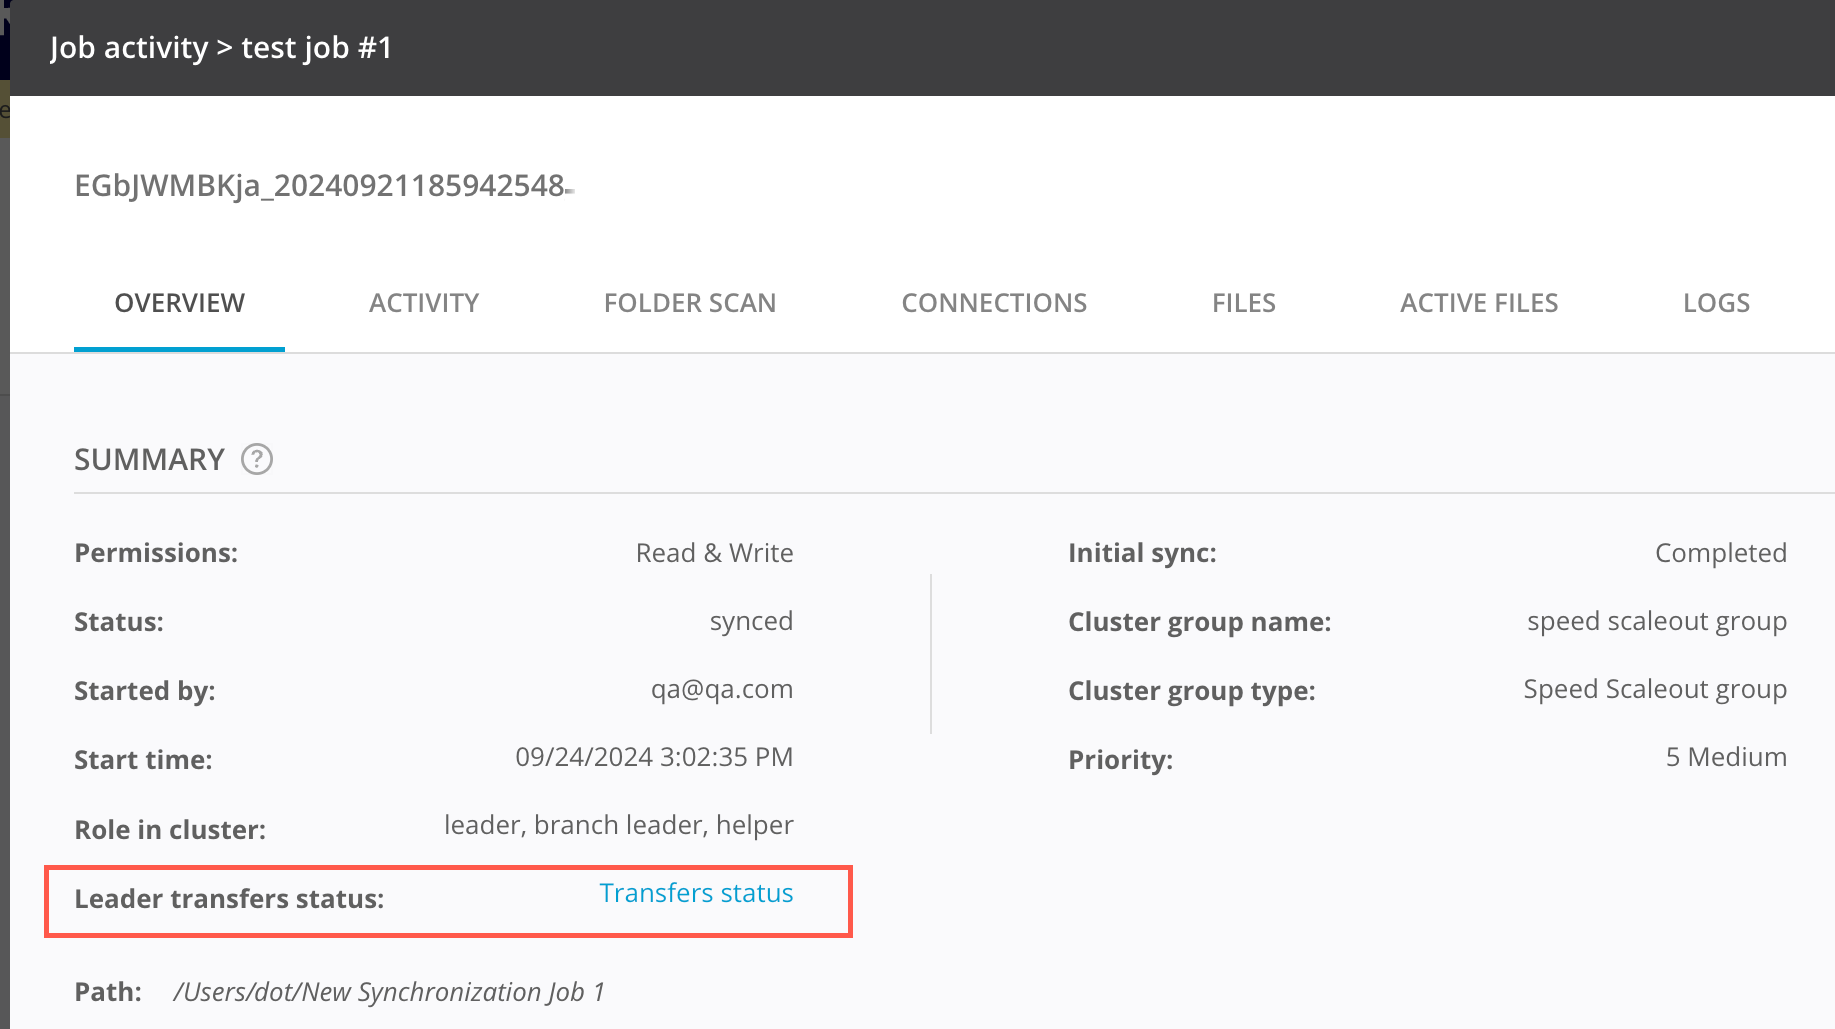1835x1029 pixels.
Task: Click Job activity in the breadcrumb
Action: click(129, 48)
